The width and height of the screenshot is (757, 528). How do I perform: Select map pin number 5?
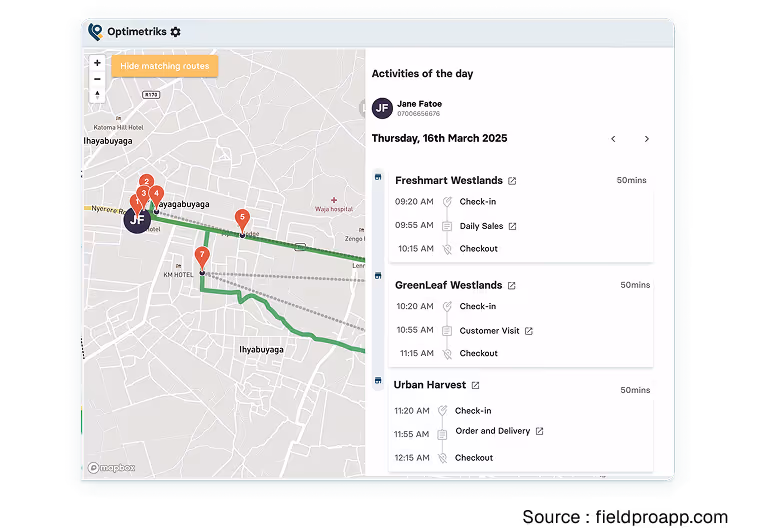[x=242, y=220]
